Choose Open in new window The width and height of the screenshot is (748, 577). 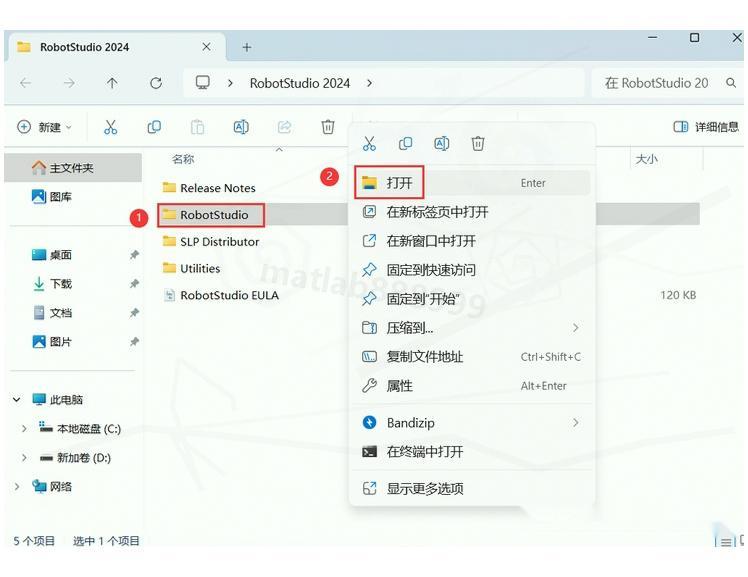click(x=472, y=241)
